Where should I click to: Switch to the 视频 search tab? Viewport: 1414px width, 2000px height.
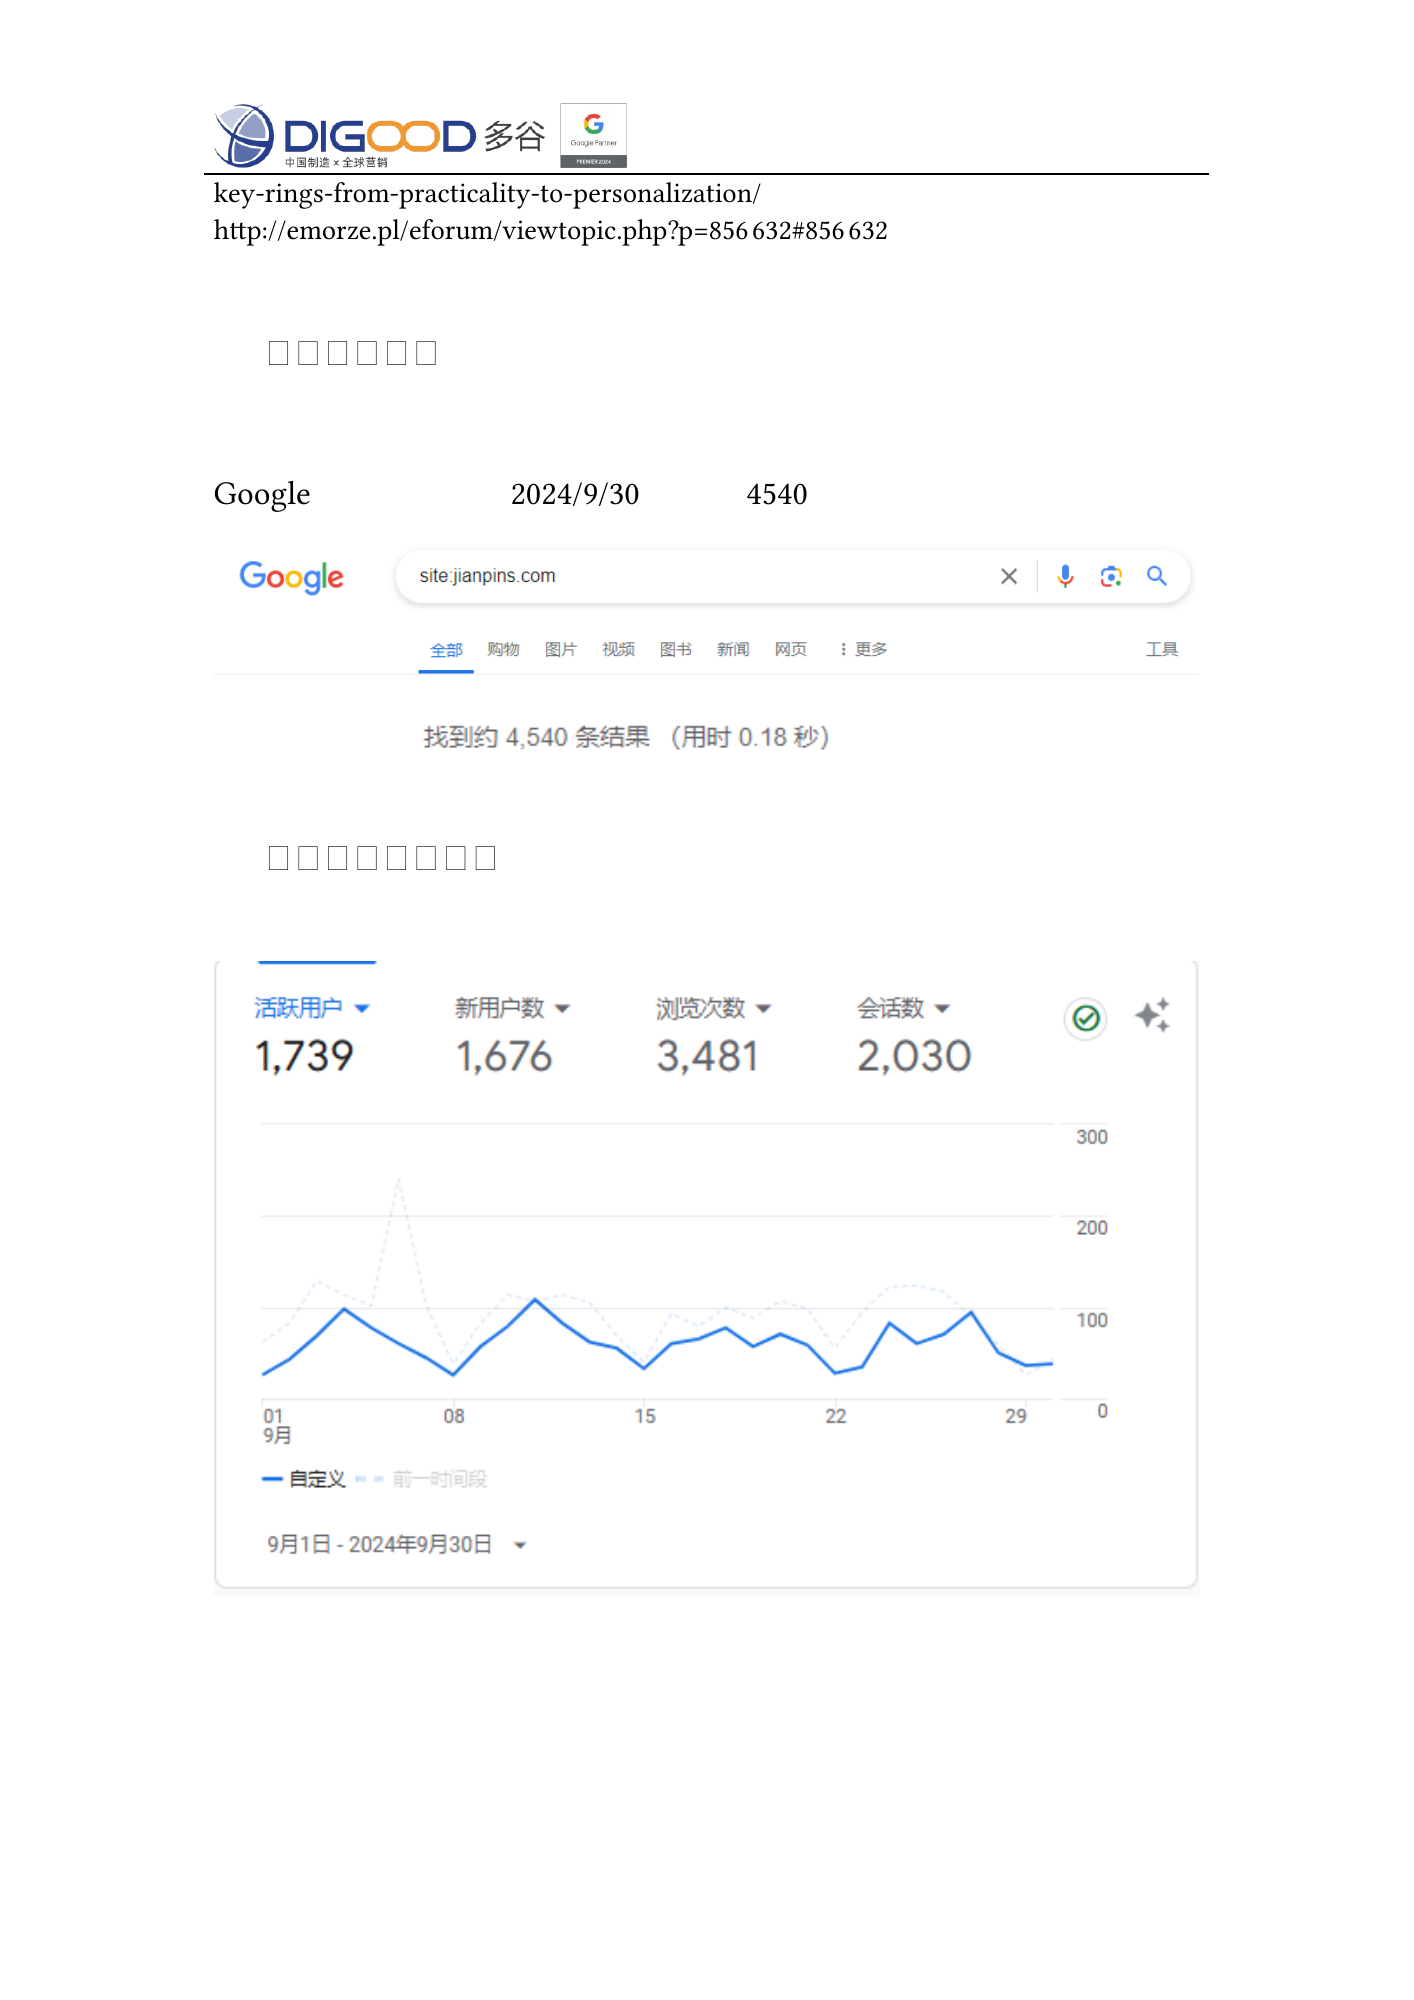coord(618,649)
